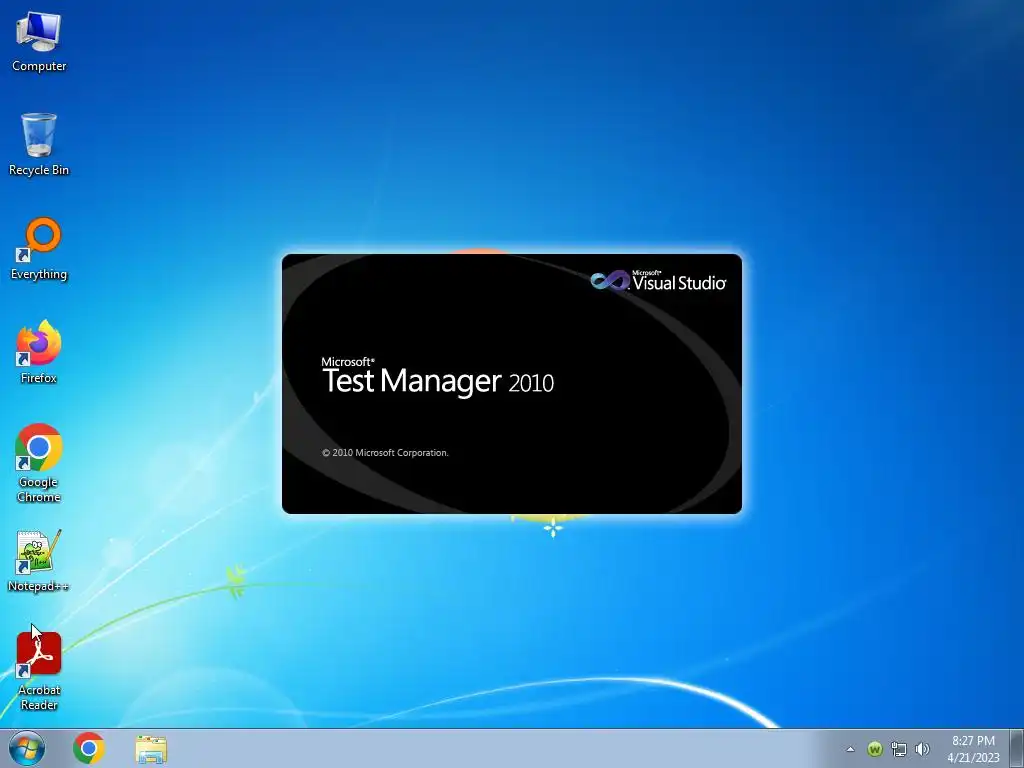Open the Windows Start menu
This screenshot has width=1024, height=768.
(27, 748)
